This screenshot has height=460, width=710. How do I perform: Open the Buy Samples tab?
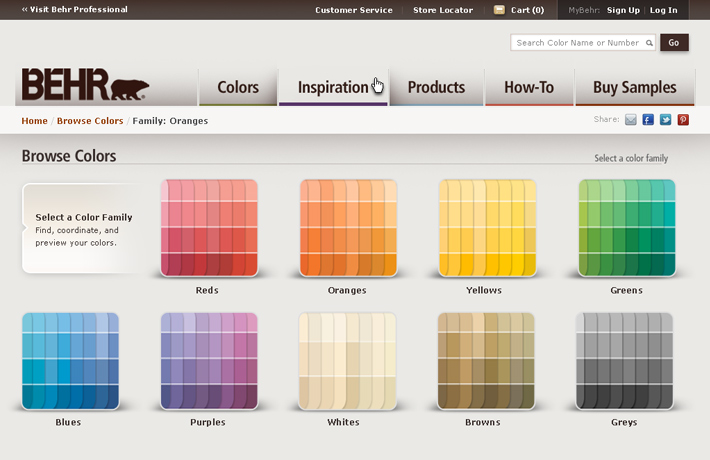(635, 87)
